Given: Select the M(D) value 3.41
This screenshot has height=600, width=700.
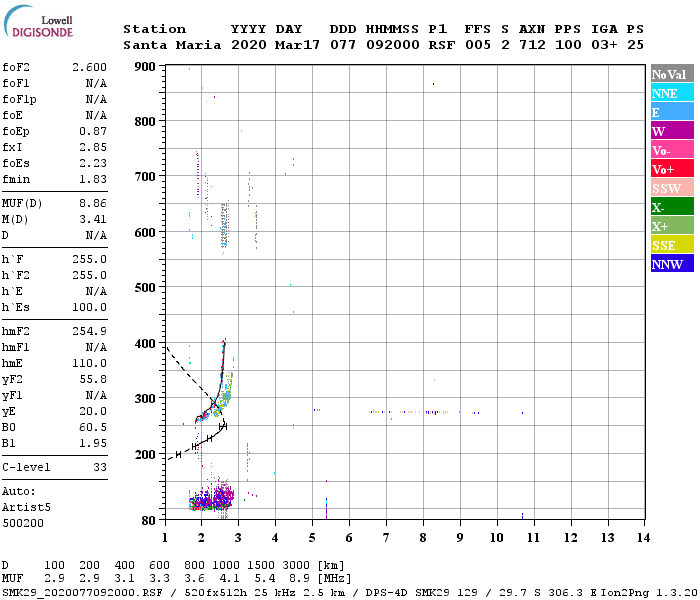Looking at the screenshot, I should [x=93, y=219].
